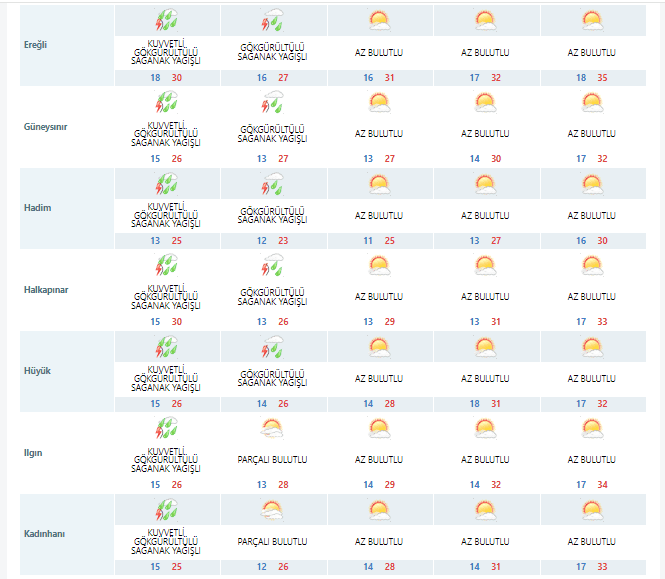Click the partly cloudy icon in Ilgın row
665x579 pixels.
[272, 428]
